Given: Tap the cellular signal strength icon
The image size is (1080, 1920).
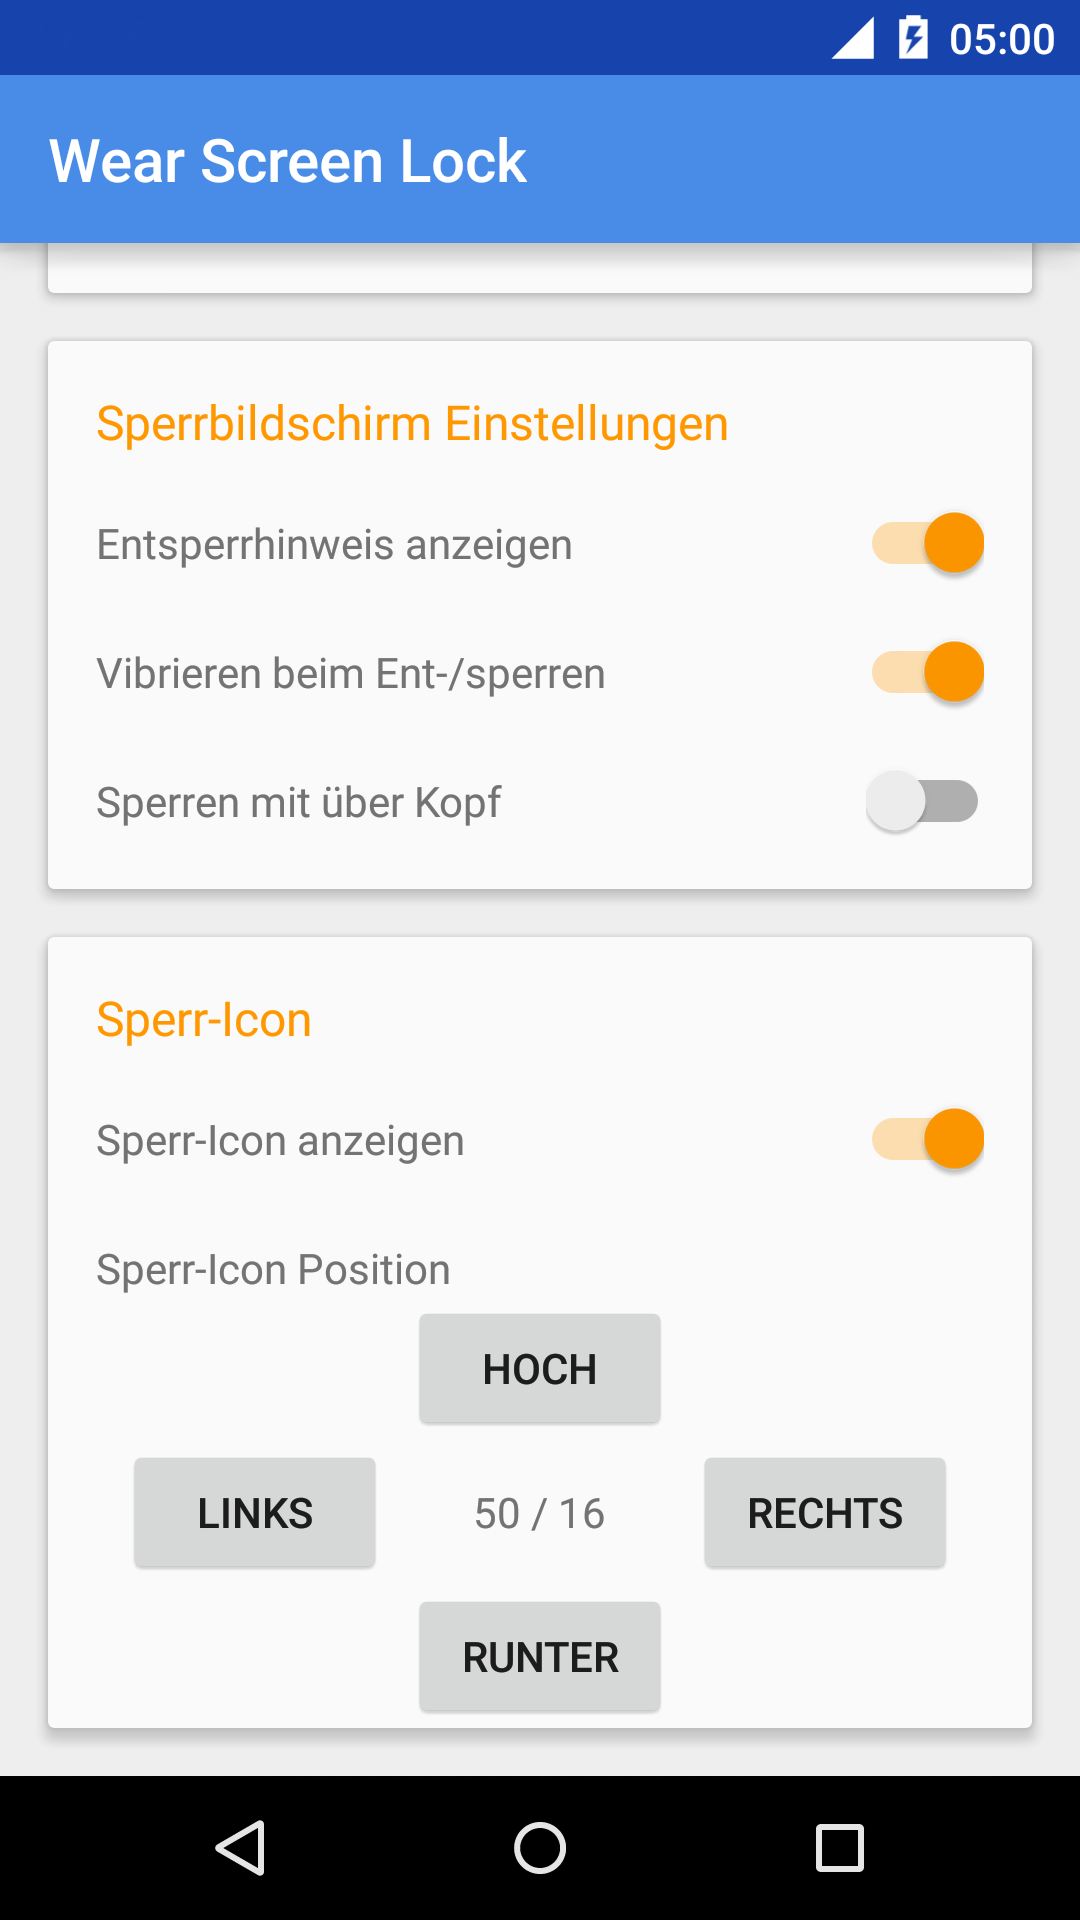Looking at the screenshot, I should click(853, 38).
